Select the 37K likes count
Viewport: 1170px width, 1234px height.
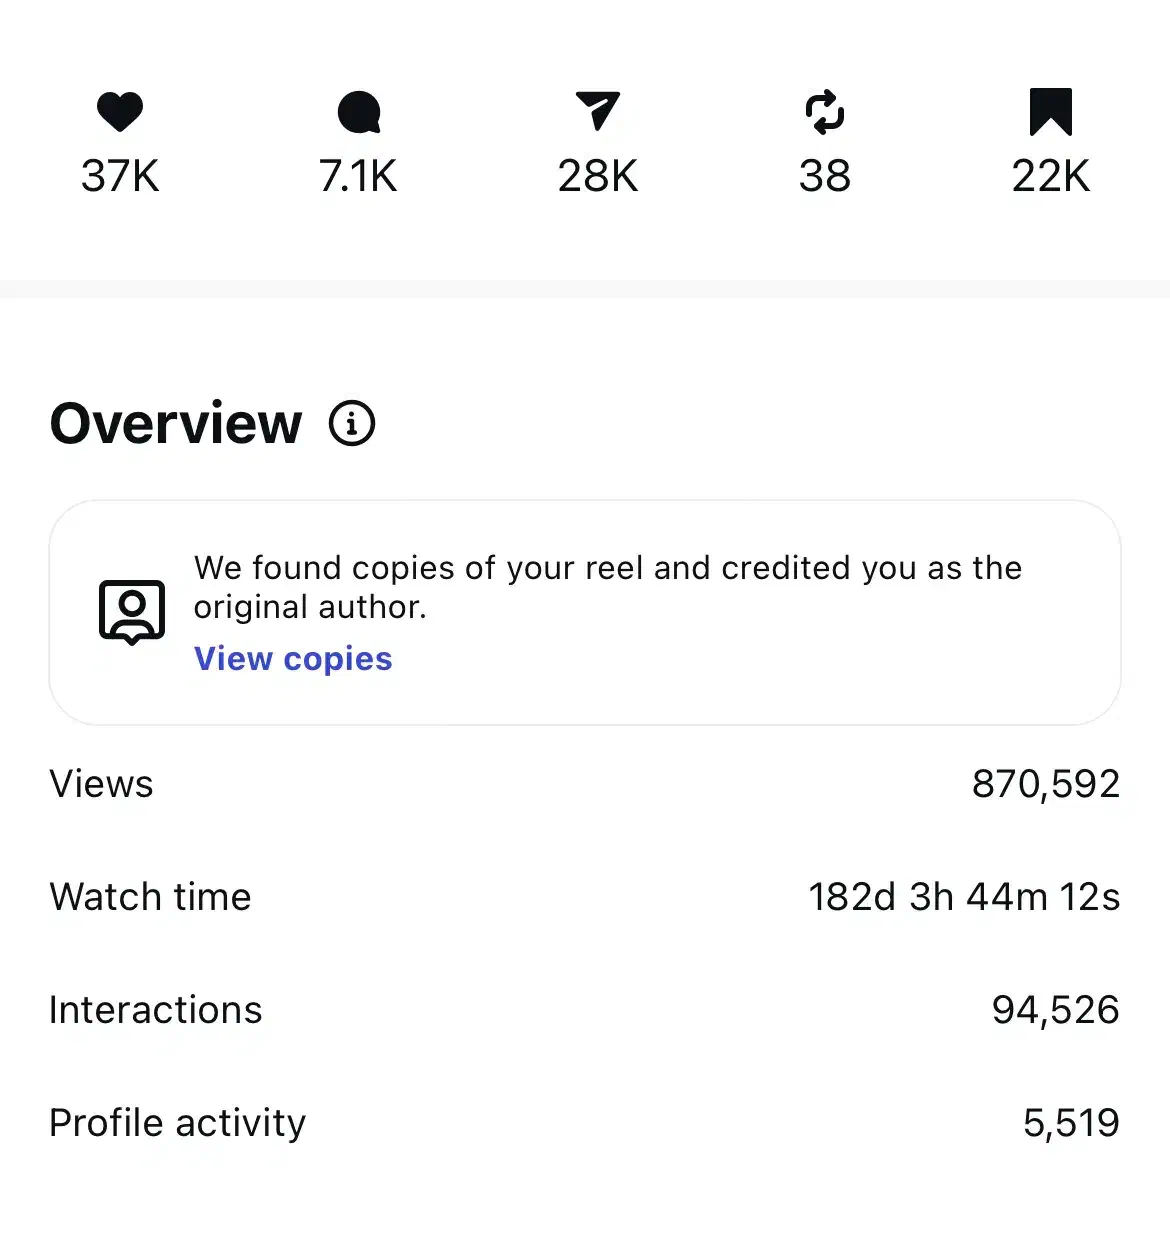click(120, 176)
